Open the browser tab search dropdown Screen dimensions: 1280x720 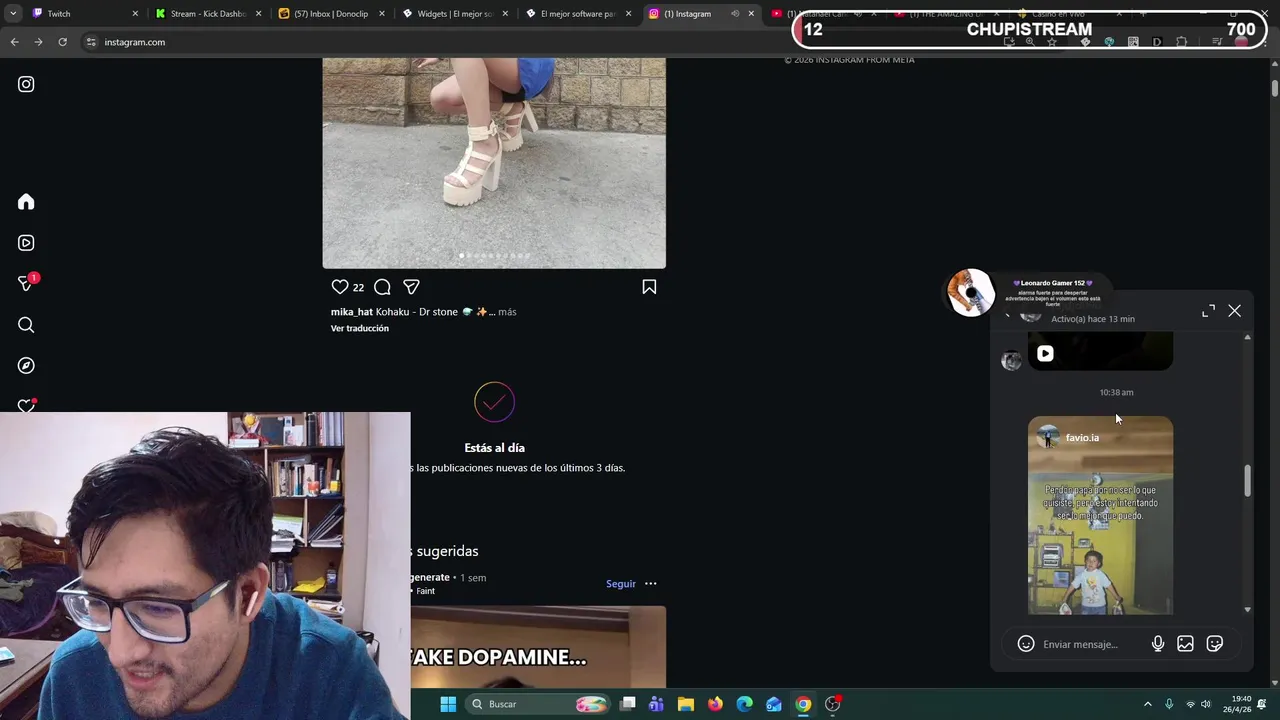click(13, 14)
